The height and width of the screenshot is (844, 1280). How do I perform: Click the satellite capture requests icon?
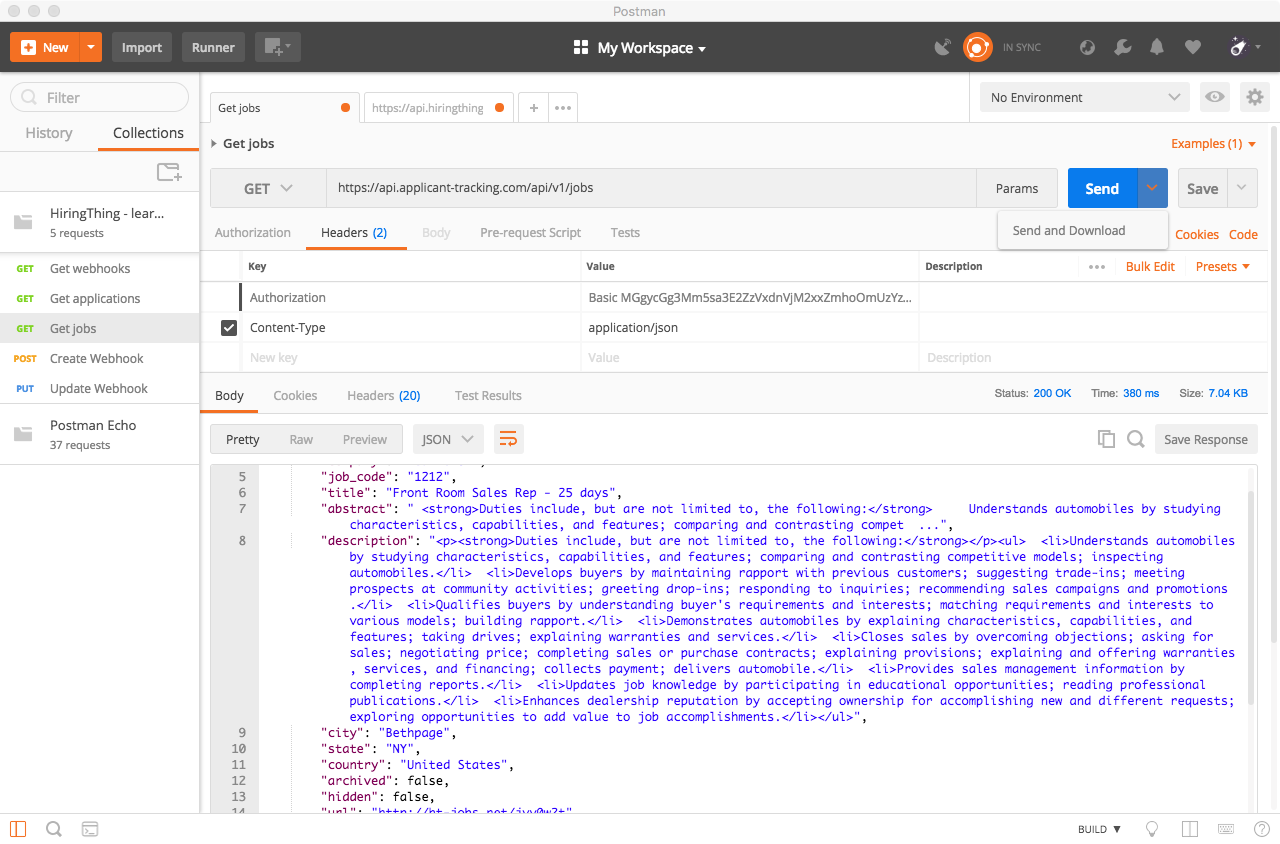[x=943, y=47]
